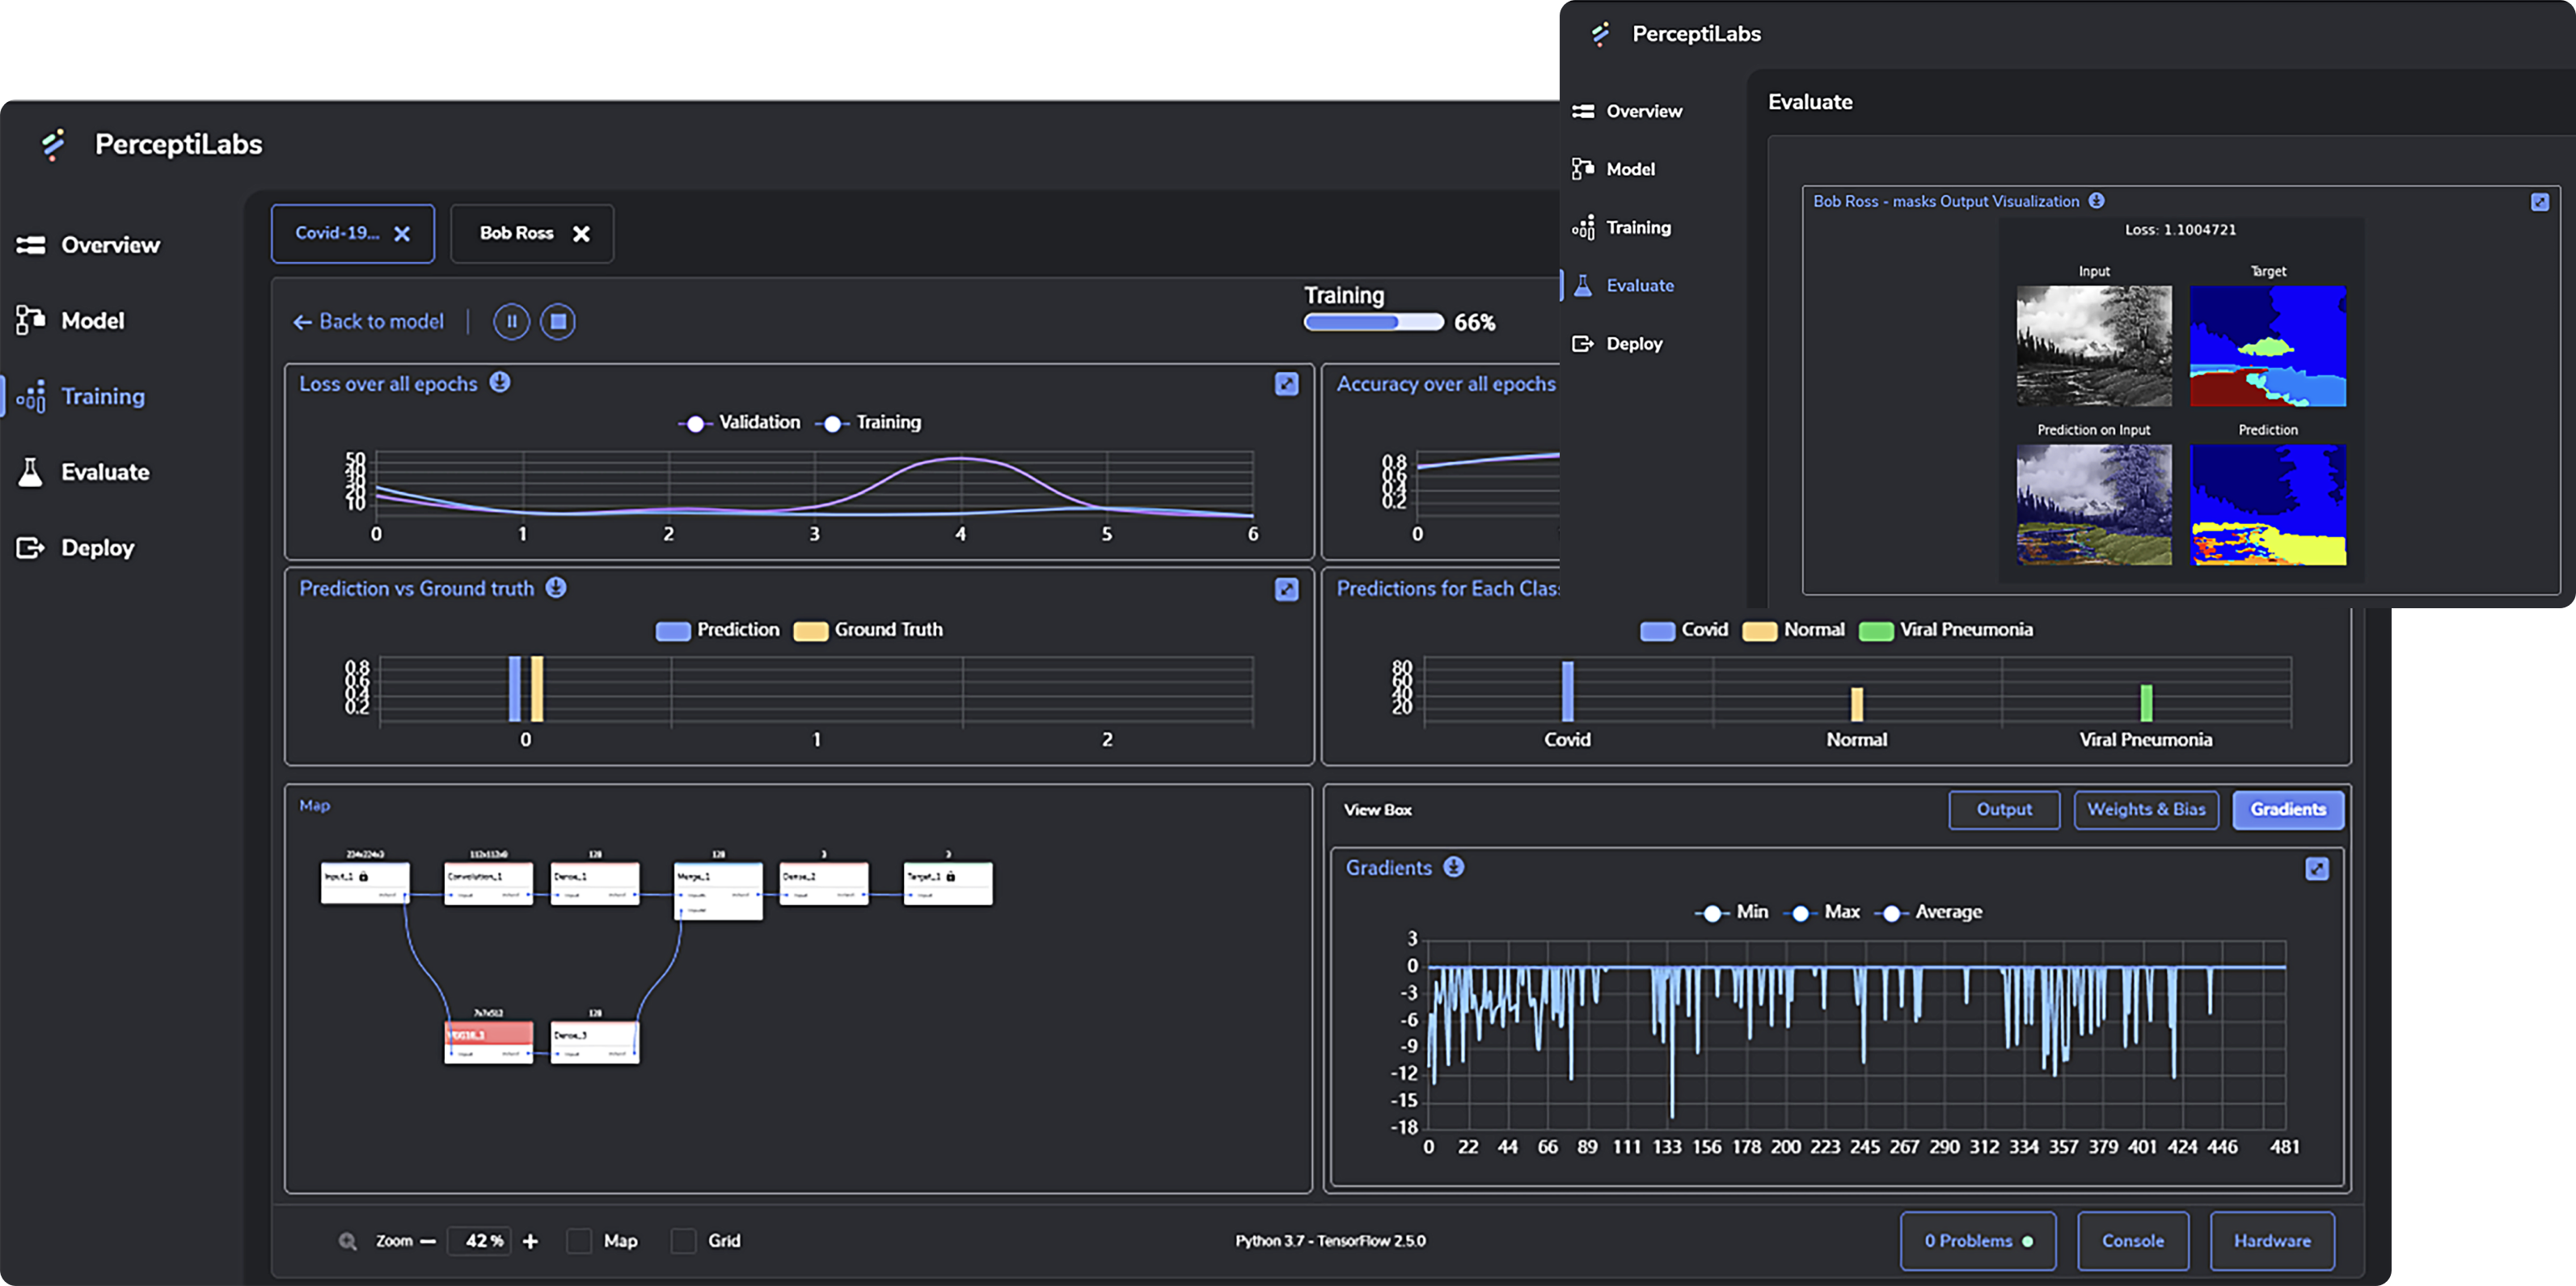Decrease zoom with minus button
This screenshot has height=1286, width=2576.
tap(428, 1241)
